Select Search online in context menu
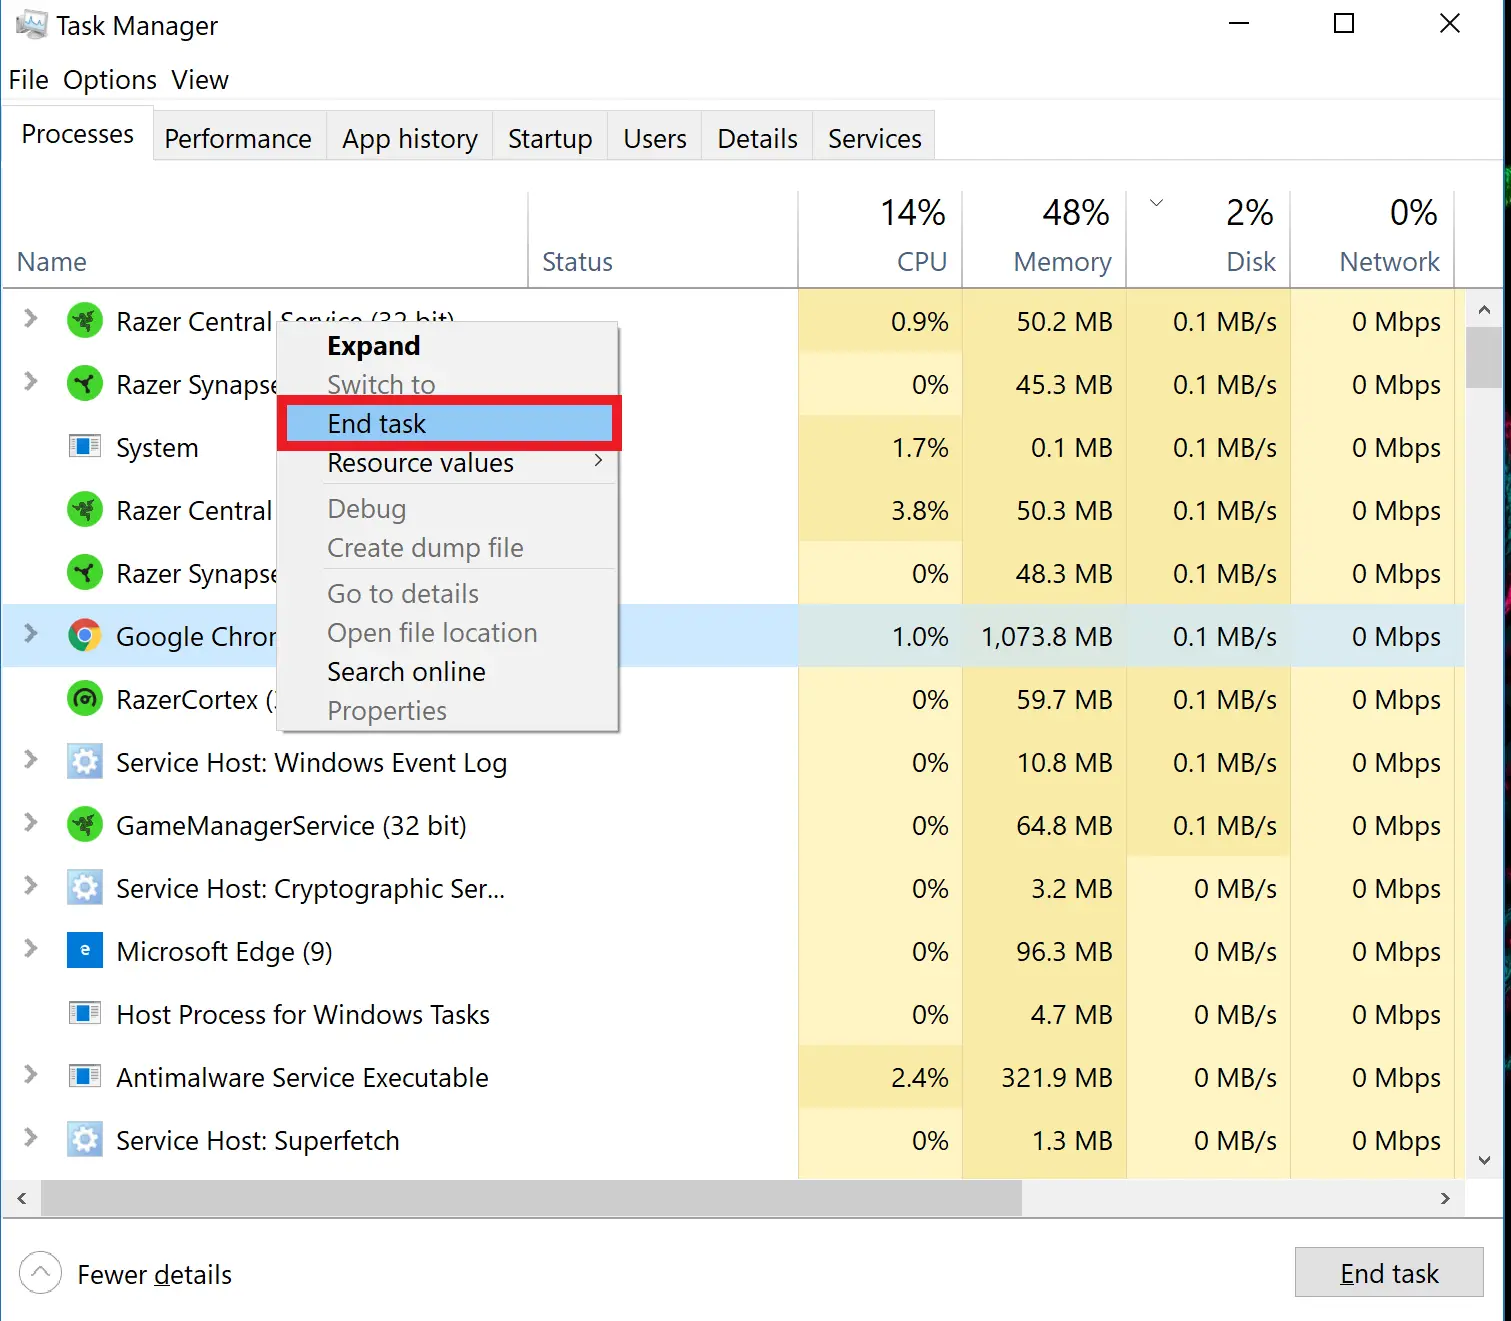The height and width of the screenshot is (1321, 1511). 406,672
